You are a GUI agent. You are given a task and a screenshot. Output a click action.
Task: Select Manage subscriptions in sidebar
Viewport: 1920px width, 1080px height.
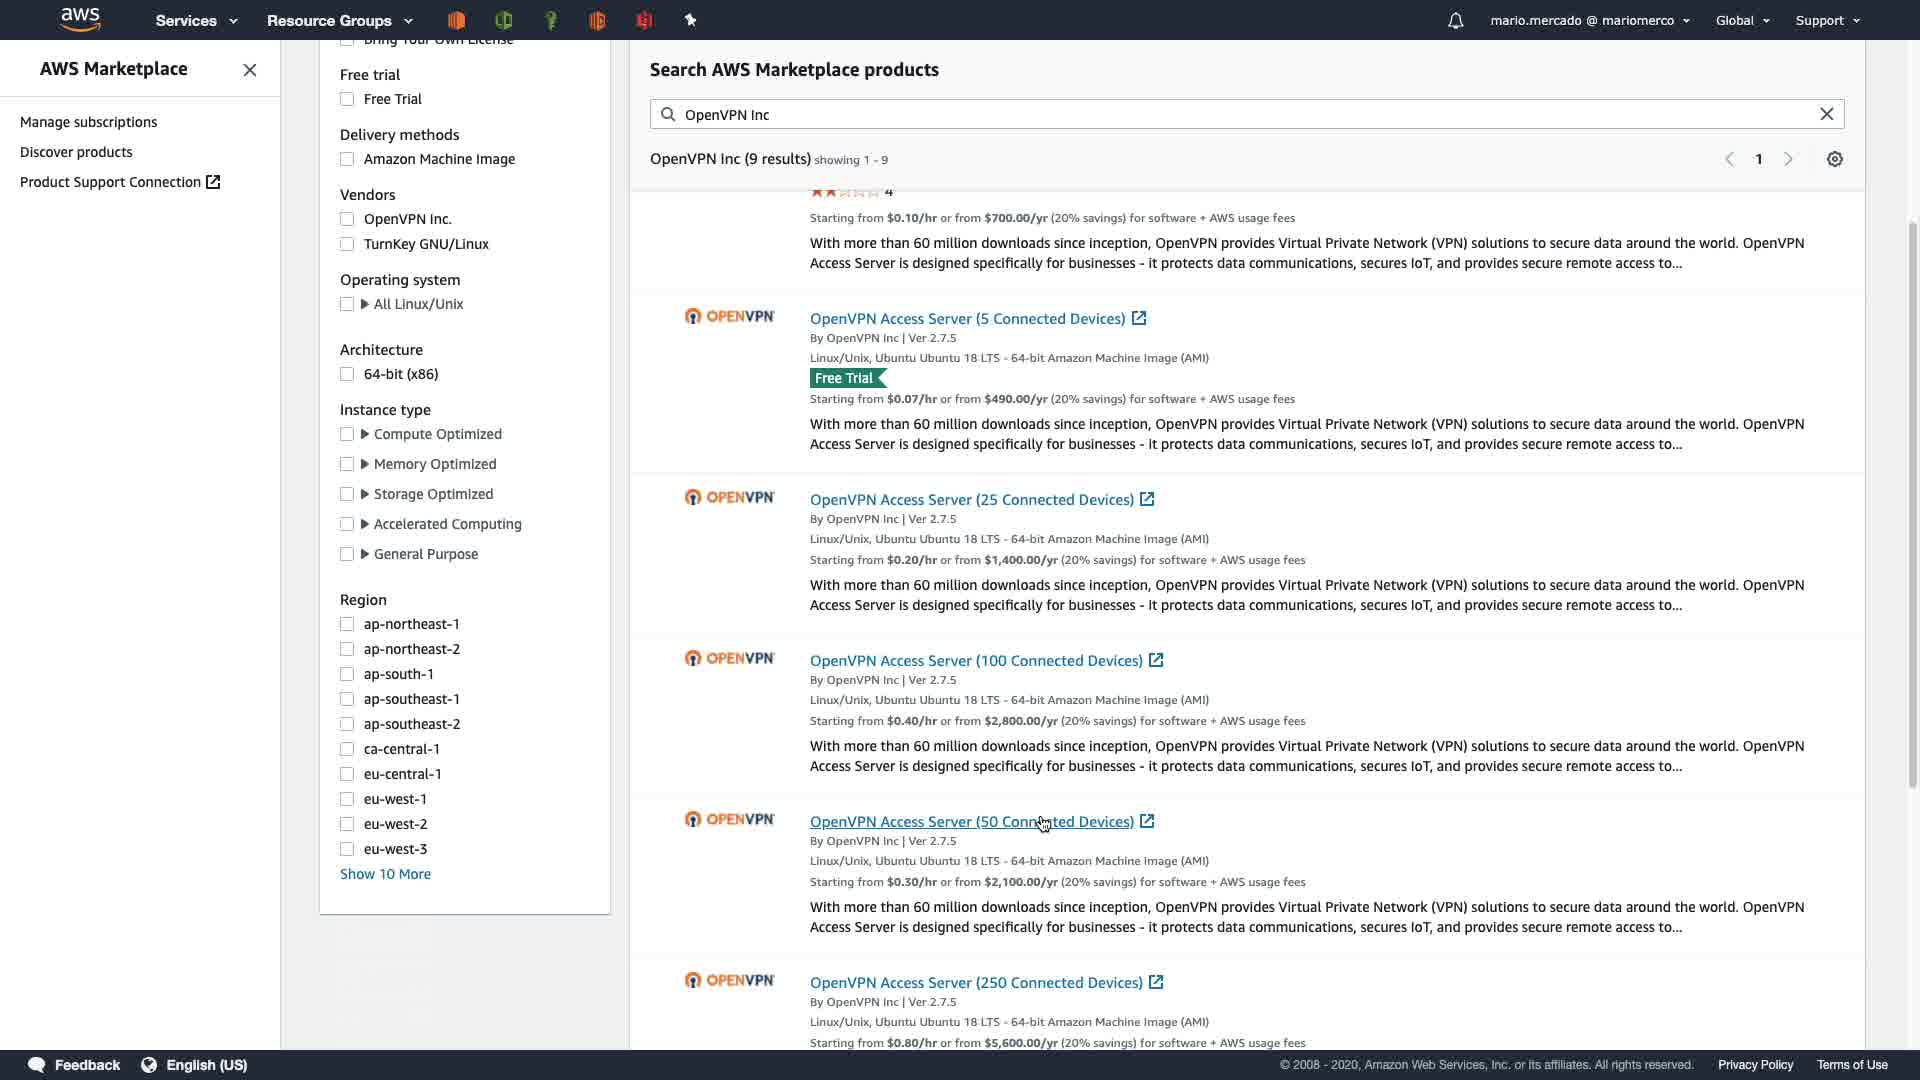click(x=88, y=122)
